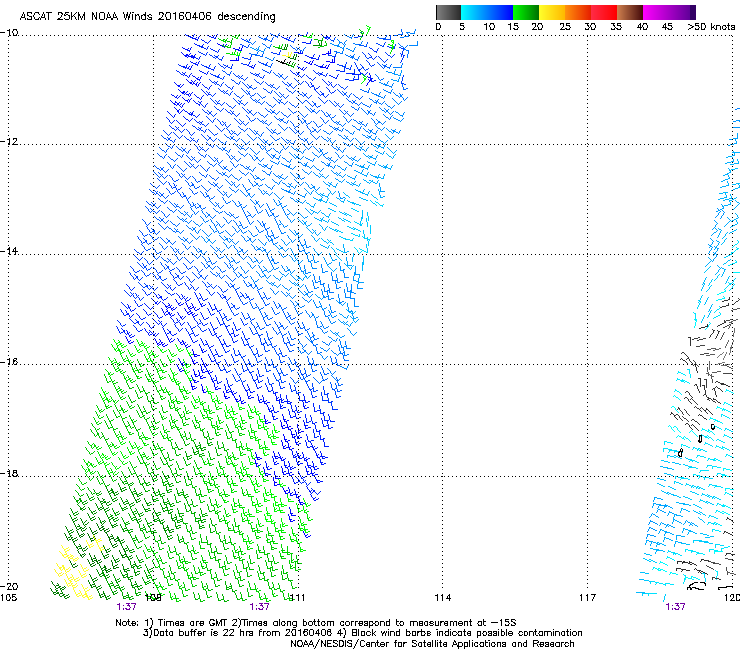
Task: Click the -16 latitude axis label
Action: point(9,362)
